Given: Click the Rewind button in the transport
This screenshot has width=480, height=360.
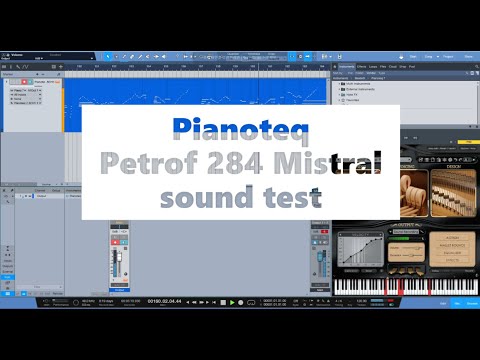Looking at the screenshot, I should [x=194, y=302].
